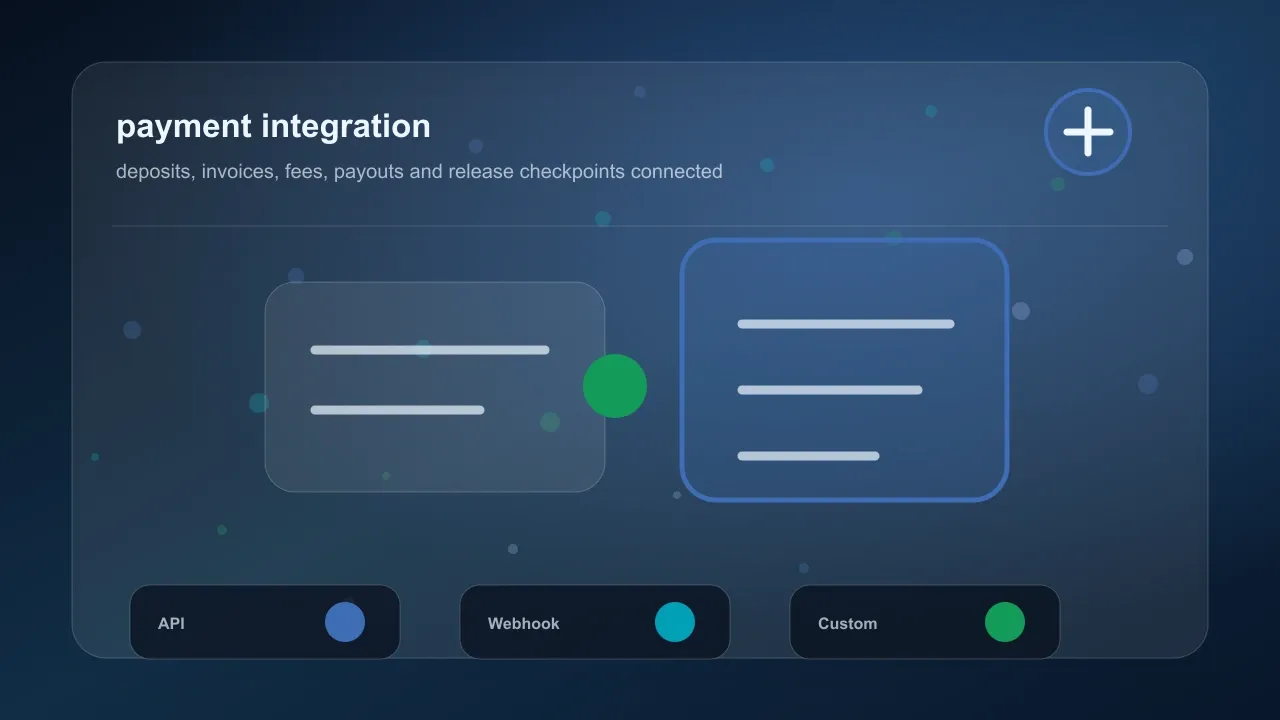Click the teal dot in Webhook chip
Screen dimensions: 1280x720
[x=675, y=622]
